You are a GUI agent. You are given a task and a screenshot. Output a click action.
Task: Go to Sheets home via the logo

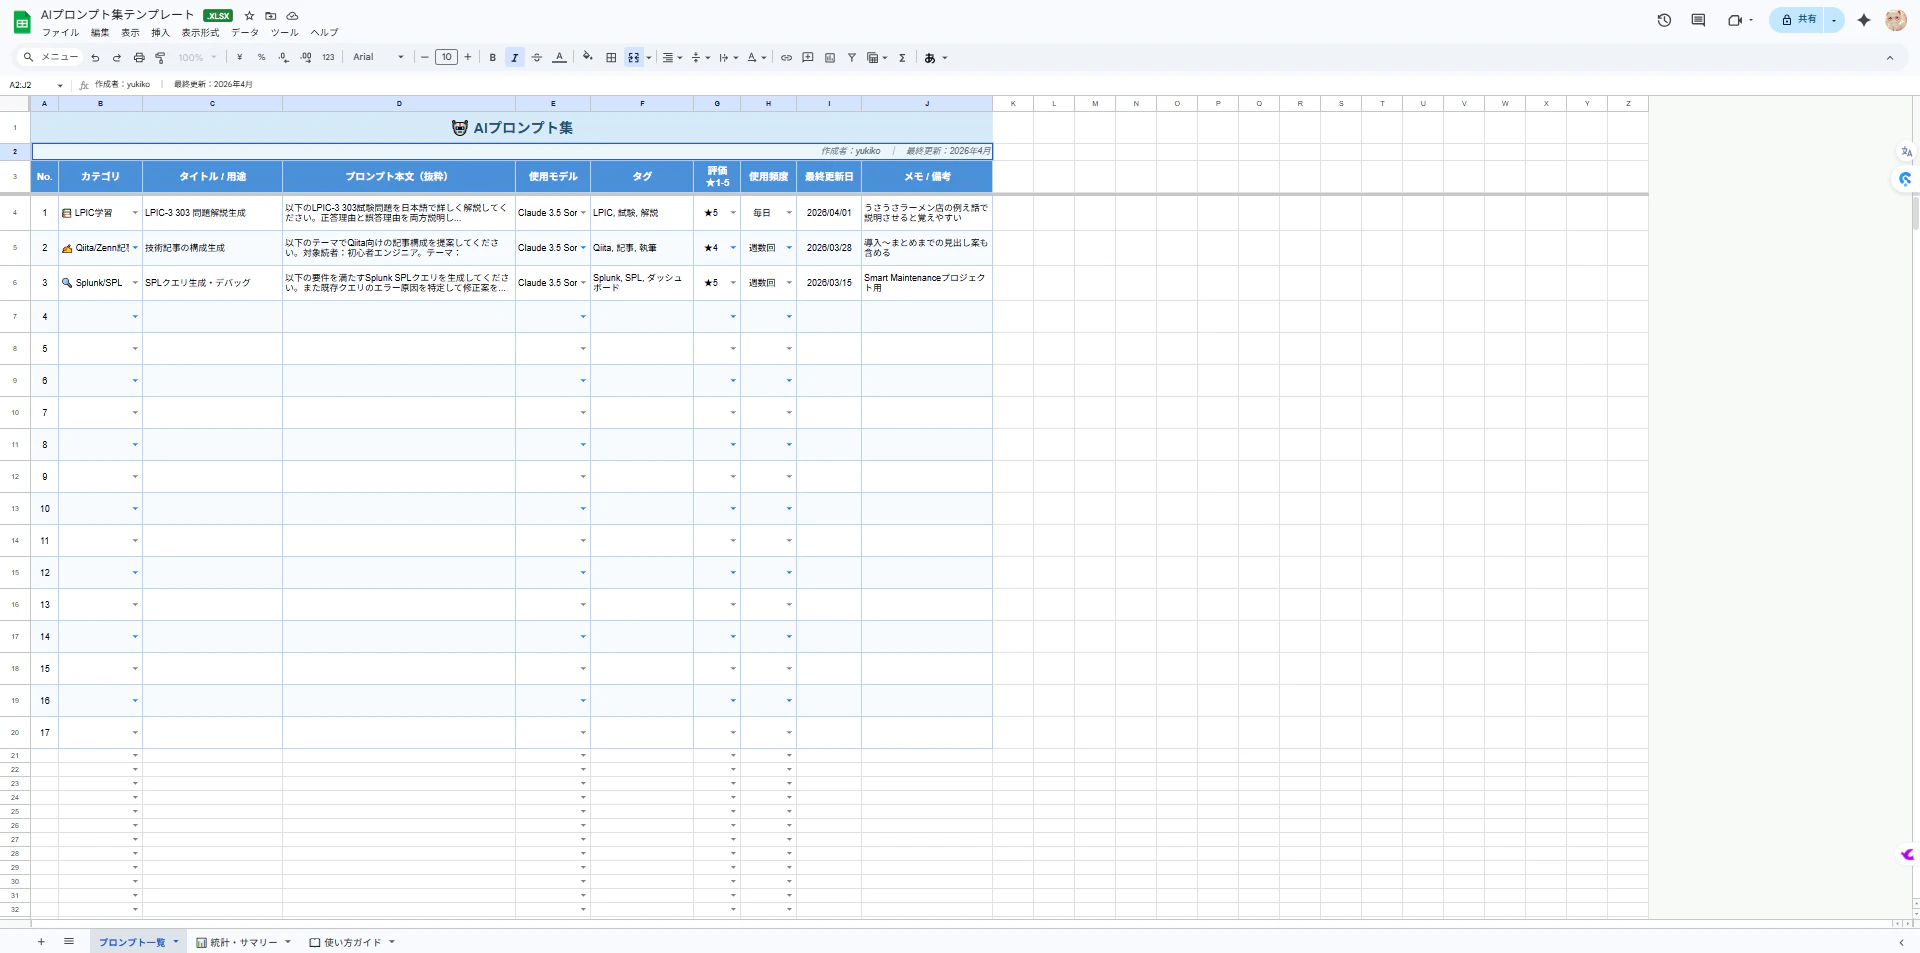tap(21, 23)
